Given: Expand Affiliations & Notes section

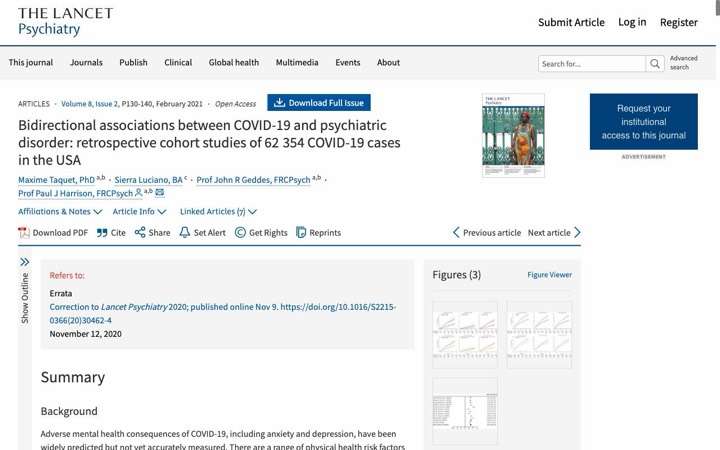Looking at the screenshot, I should 60,212.
